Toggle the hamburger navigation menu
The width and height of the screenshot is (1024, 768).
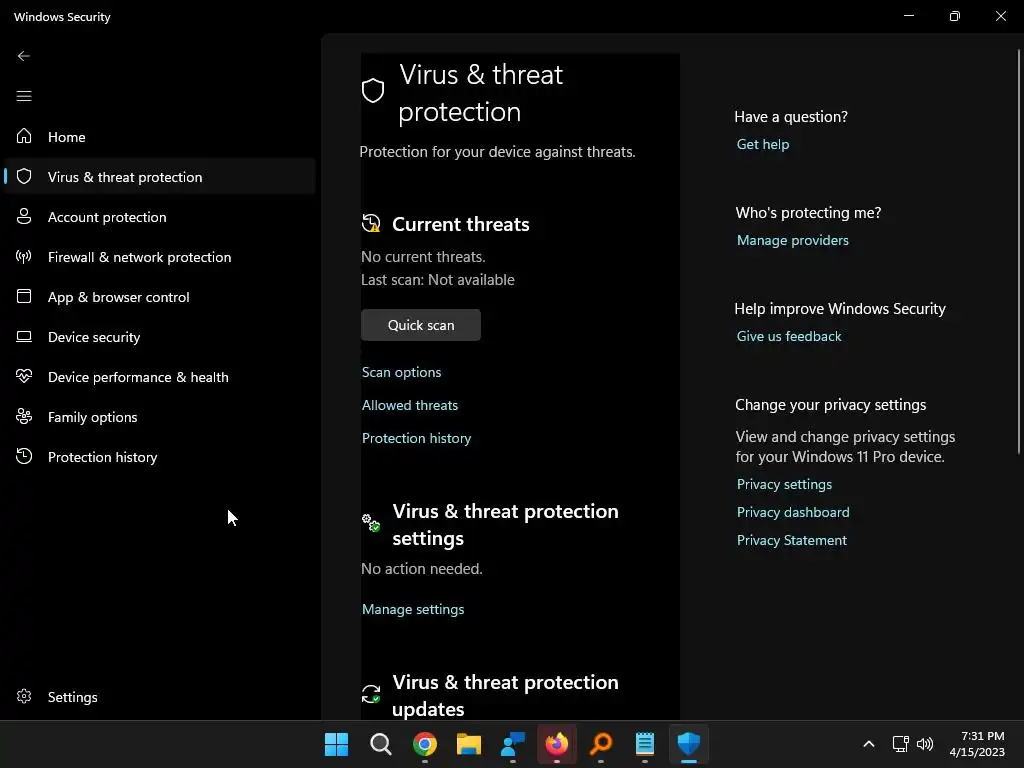point(24,97)
